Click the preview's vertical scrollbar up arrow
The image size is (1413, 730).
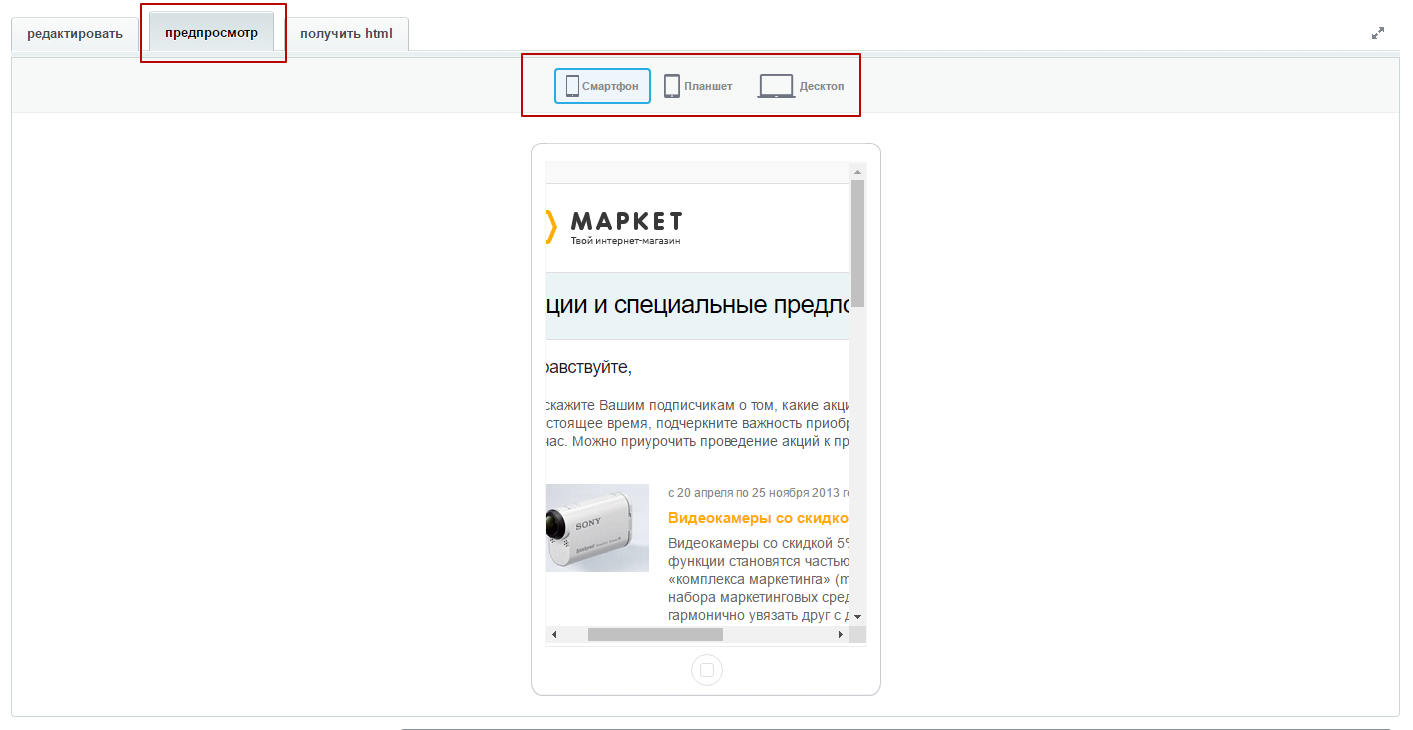click(857, 172)
